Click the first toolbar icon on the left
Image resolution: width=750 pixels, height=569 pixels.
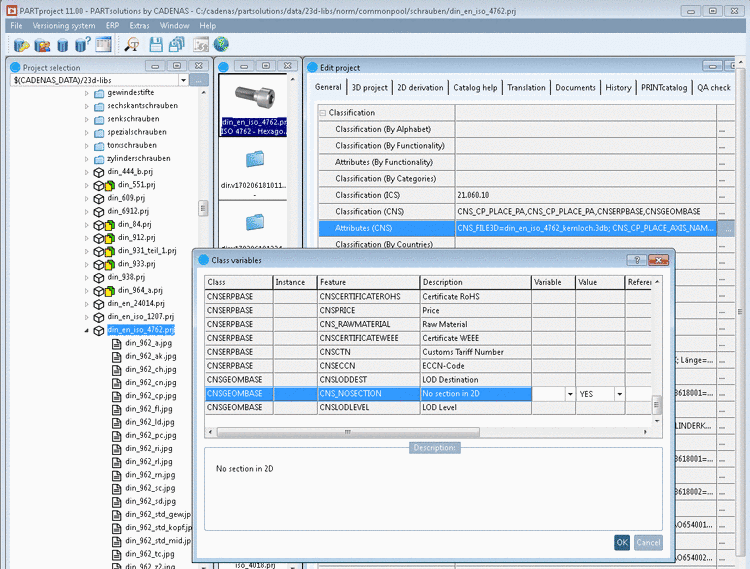tap(21, 44)
